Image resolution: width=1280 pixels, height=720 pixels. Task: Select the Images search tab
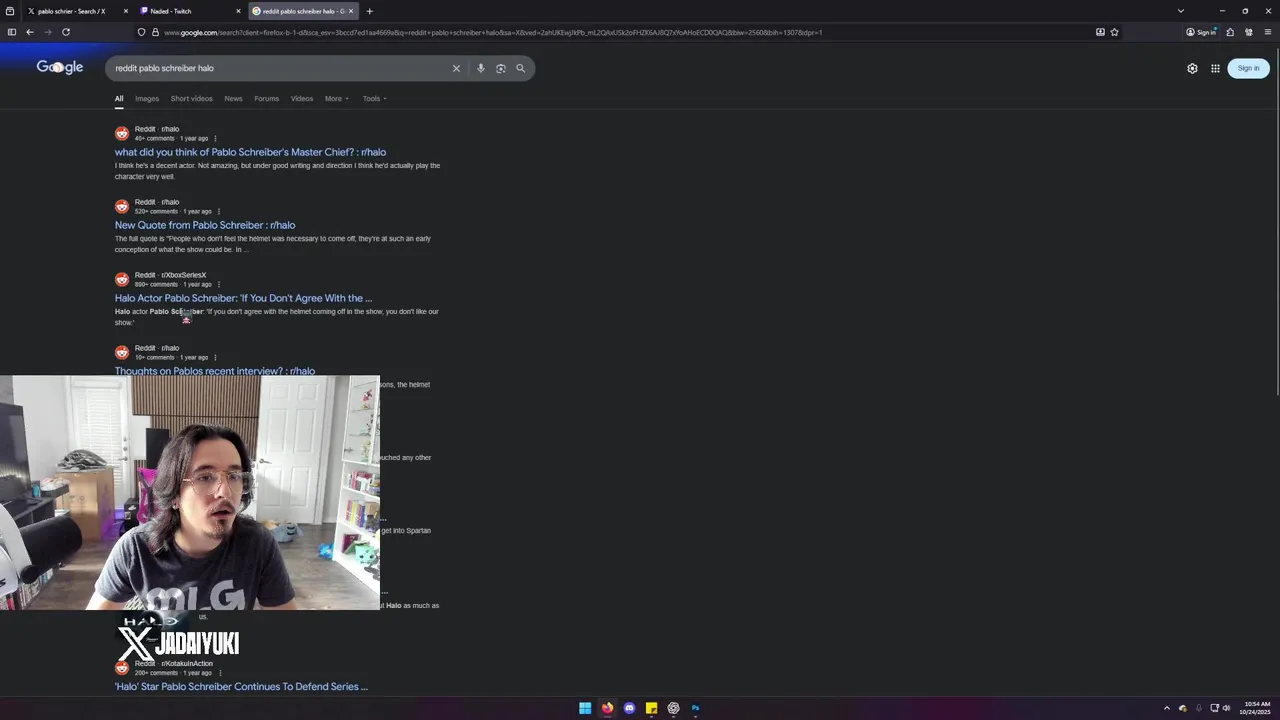pyautogui.click(x=147, y=98)
